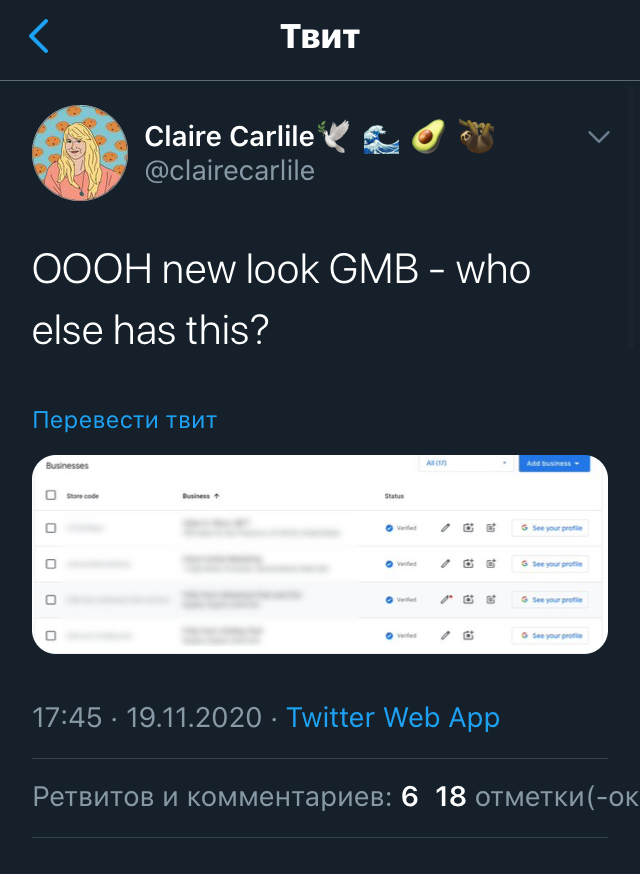Open the 'Add business' dropdown button
This screenshot has width=640, height=874.
(x=554, y=464)
